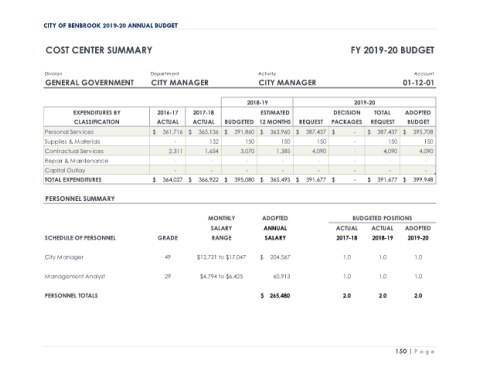This screenshot has height=371, width=480.
Task: Select the Contractual Services row label
Action: coord(74,151)
